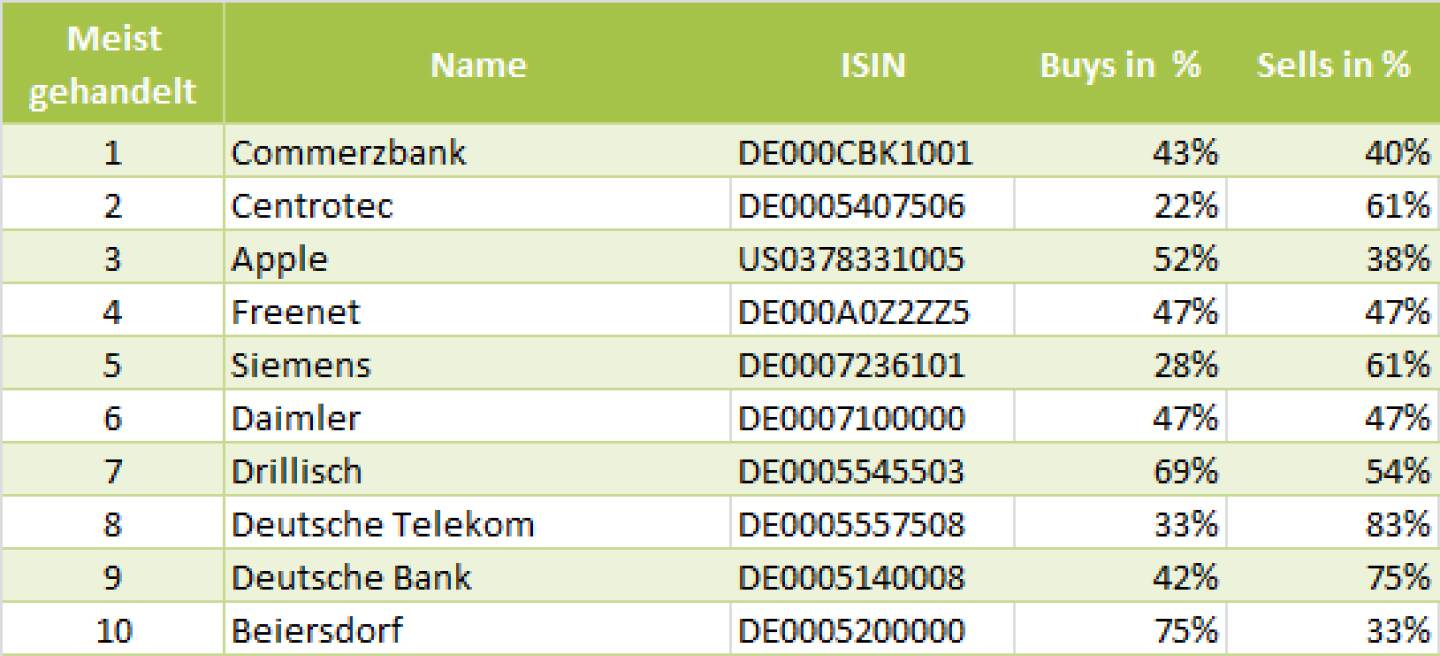Select rank number 10 cell

pos(111,631)
